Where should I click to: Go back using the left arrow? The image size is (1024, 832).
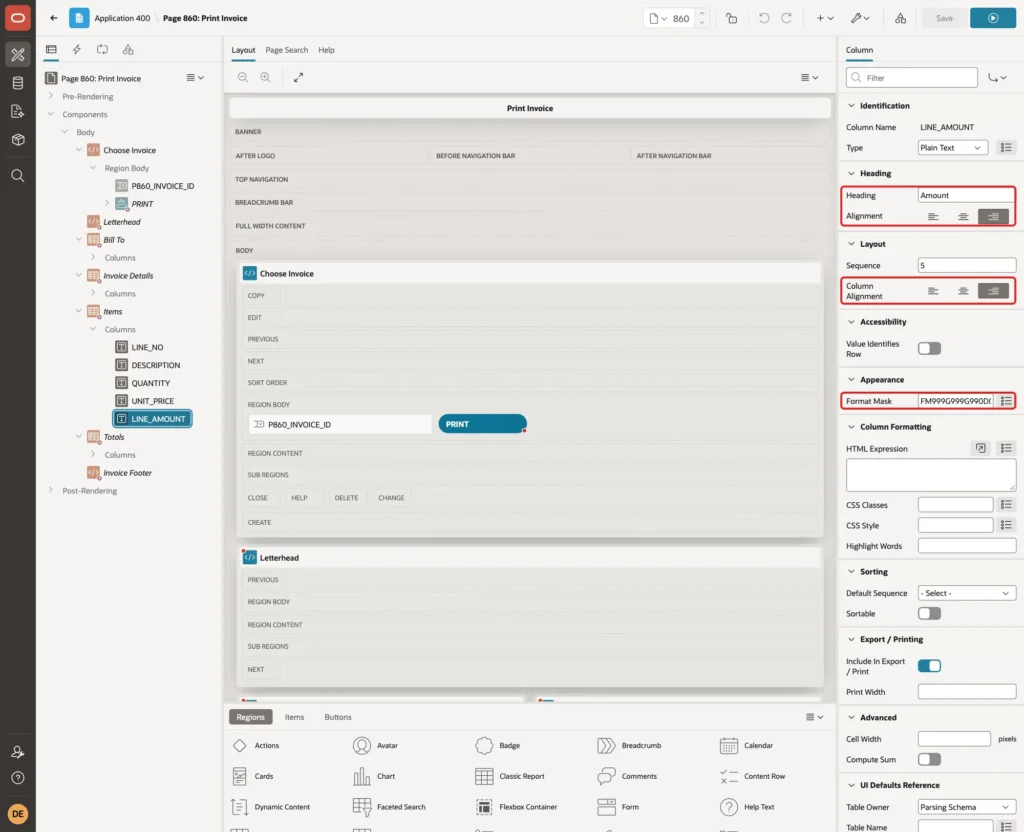click(54, 18)
